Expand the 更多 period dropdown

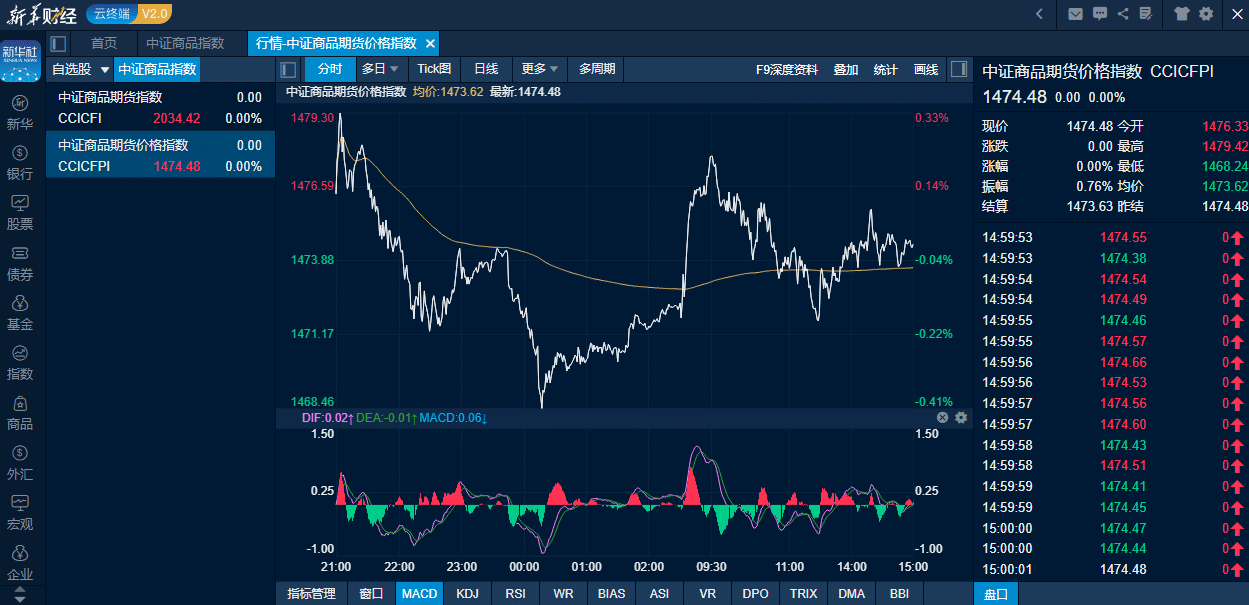(x=541, y=69)
